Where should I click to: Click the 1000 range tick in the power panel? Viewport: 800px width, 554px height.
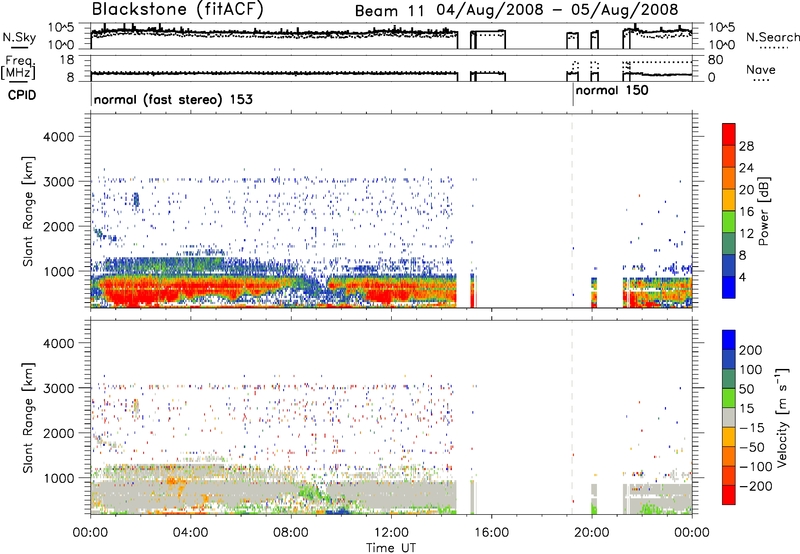58,271
